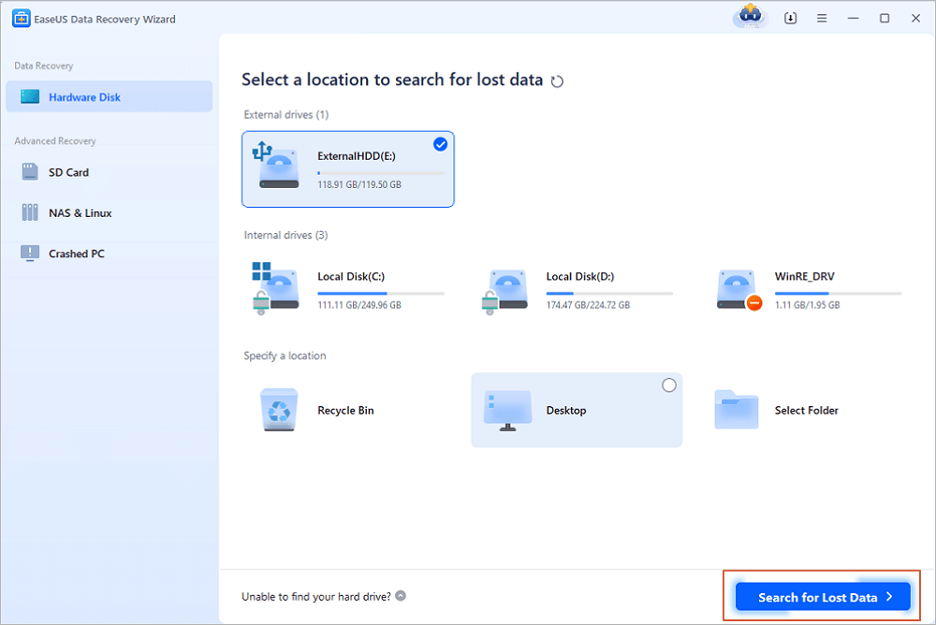Click Specify a location heading
Viewport: 936px width, 626px height.
pyautogui.click(x=285, y=356)
